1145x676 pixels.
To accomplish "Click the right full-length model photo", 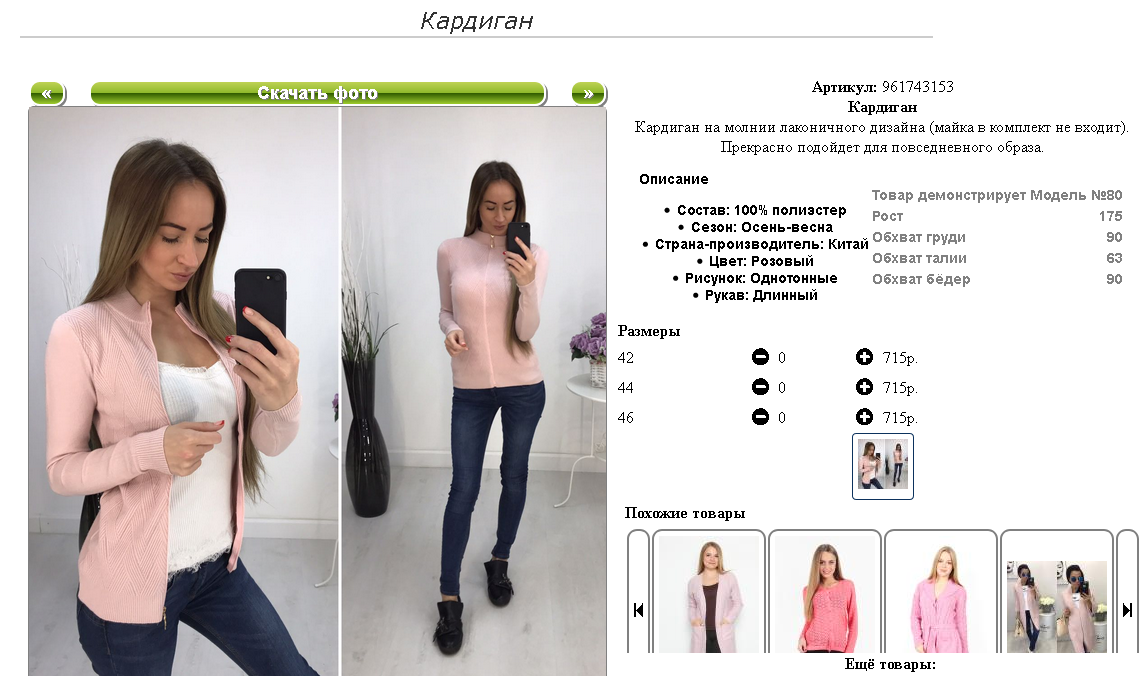I will point(474,392).
